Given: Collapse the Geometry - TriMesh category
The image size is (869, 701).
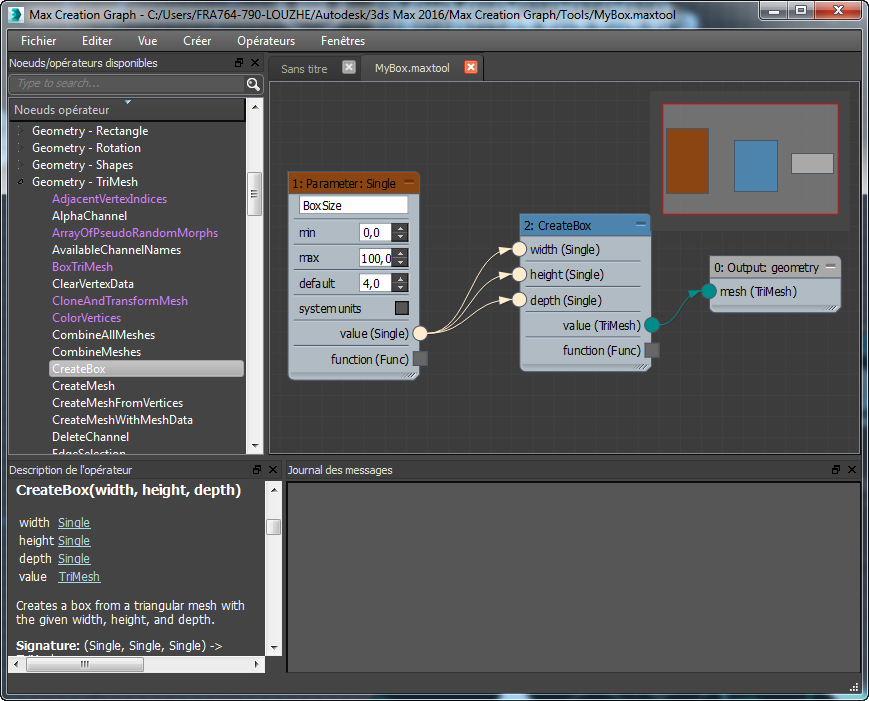Looking at the screenshot, I should click(19, 182).
